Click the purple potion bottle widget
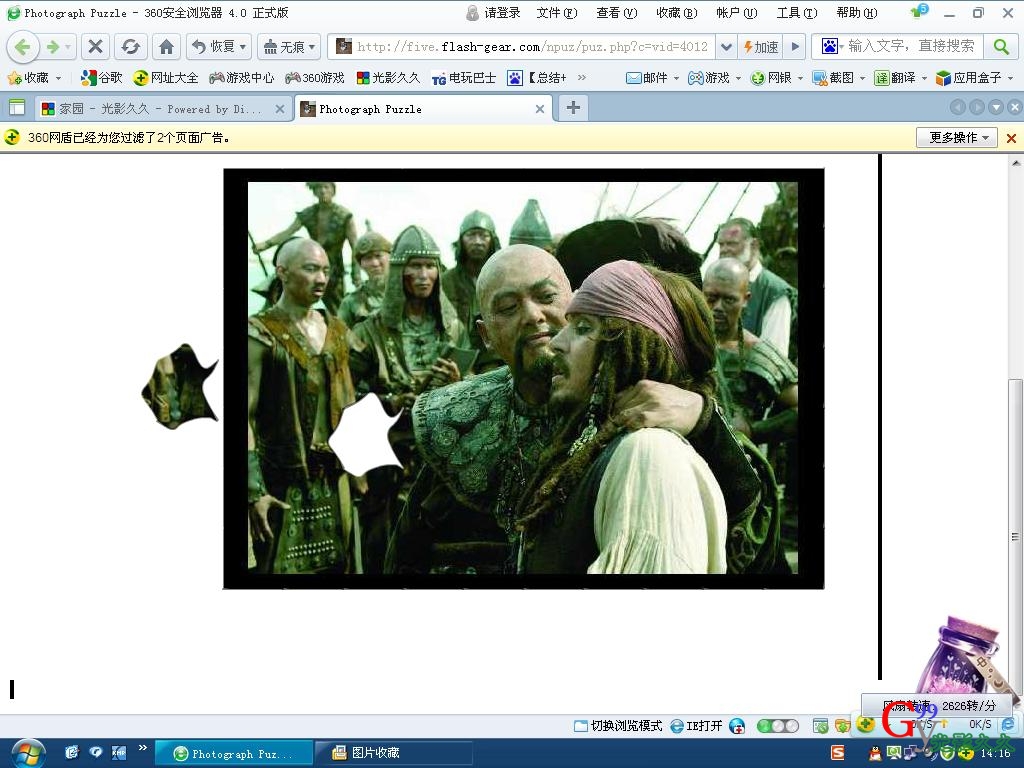The width and height of the screenshot is (1024, 768). pyautogui.click(x=965, y=656)
